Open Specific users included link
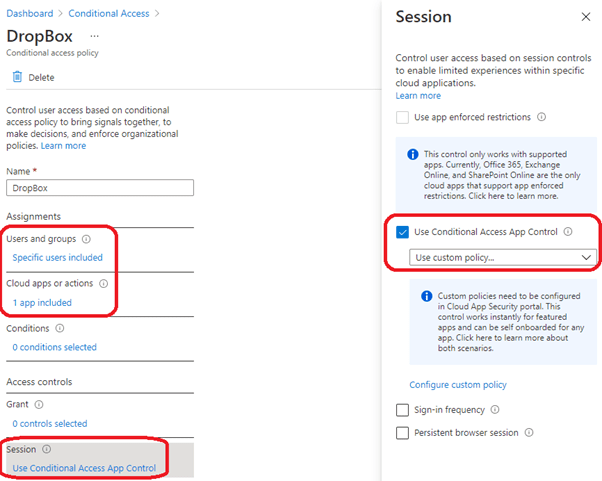The height and width of the screenshot is (481, 602). tap(57, 257)
